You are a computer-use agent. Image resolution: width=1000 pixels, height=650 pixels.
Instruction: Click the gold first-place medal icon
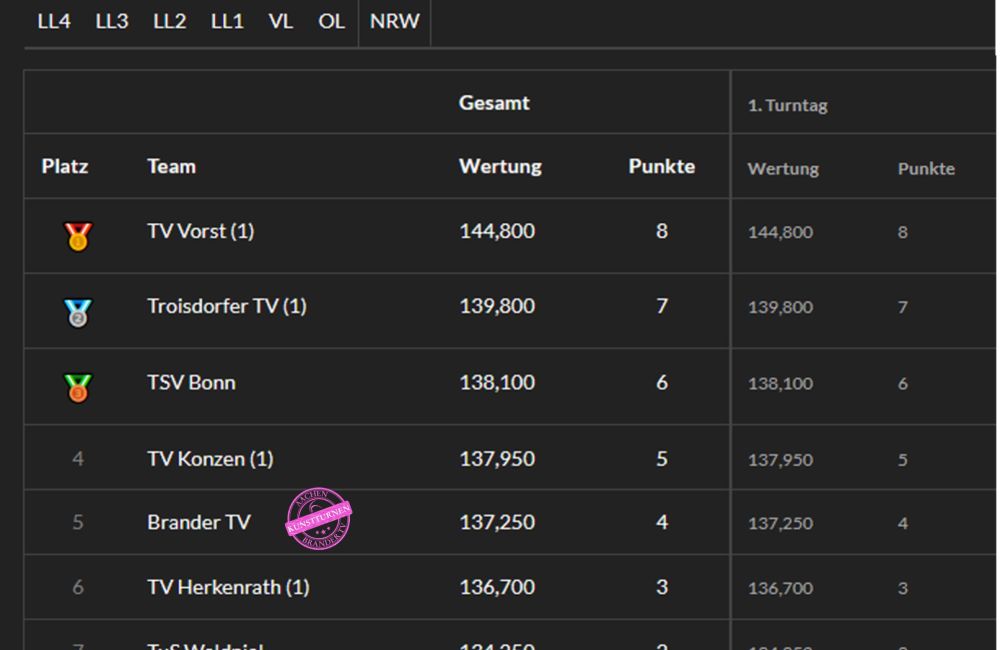[77, 236]
